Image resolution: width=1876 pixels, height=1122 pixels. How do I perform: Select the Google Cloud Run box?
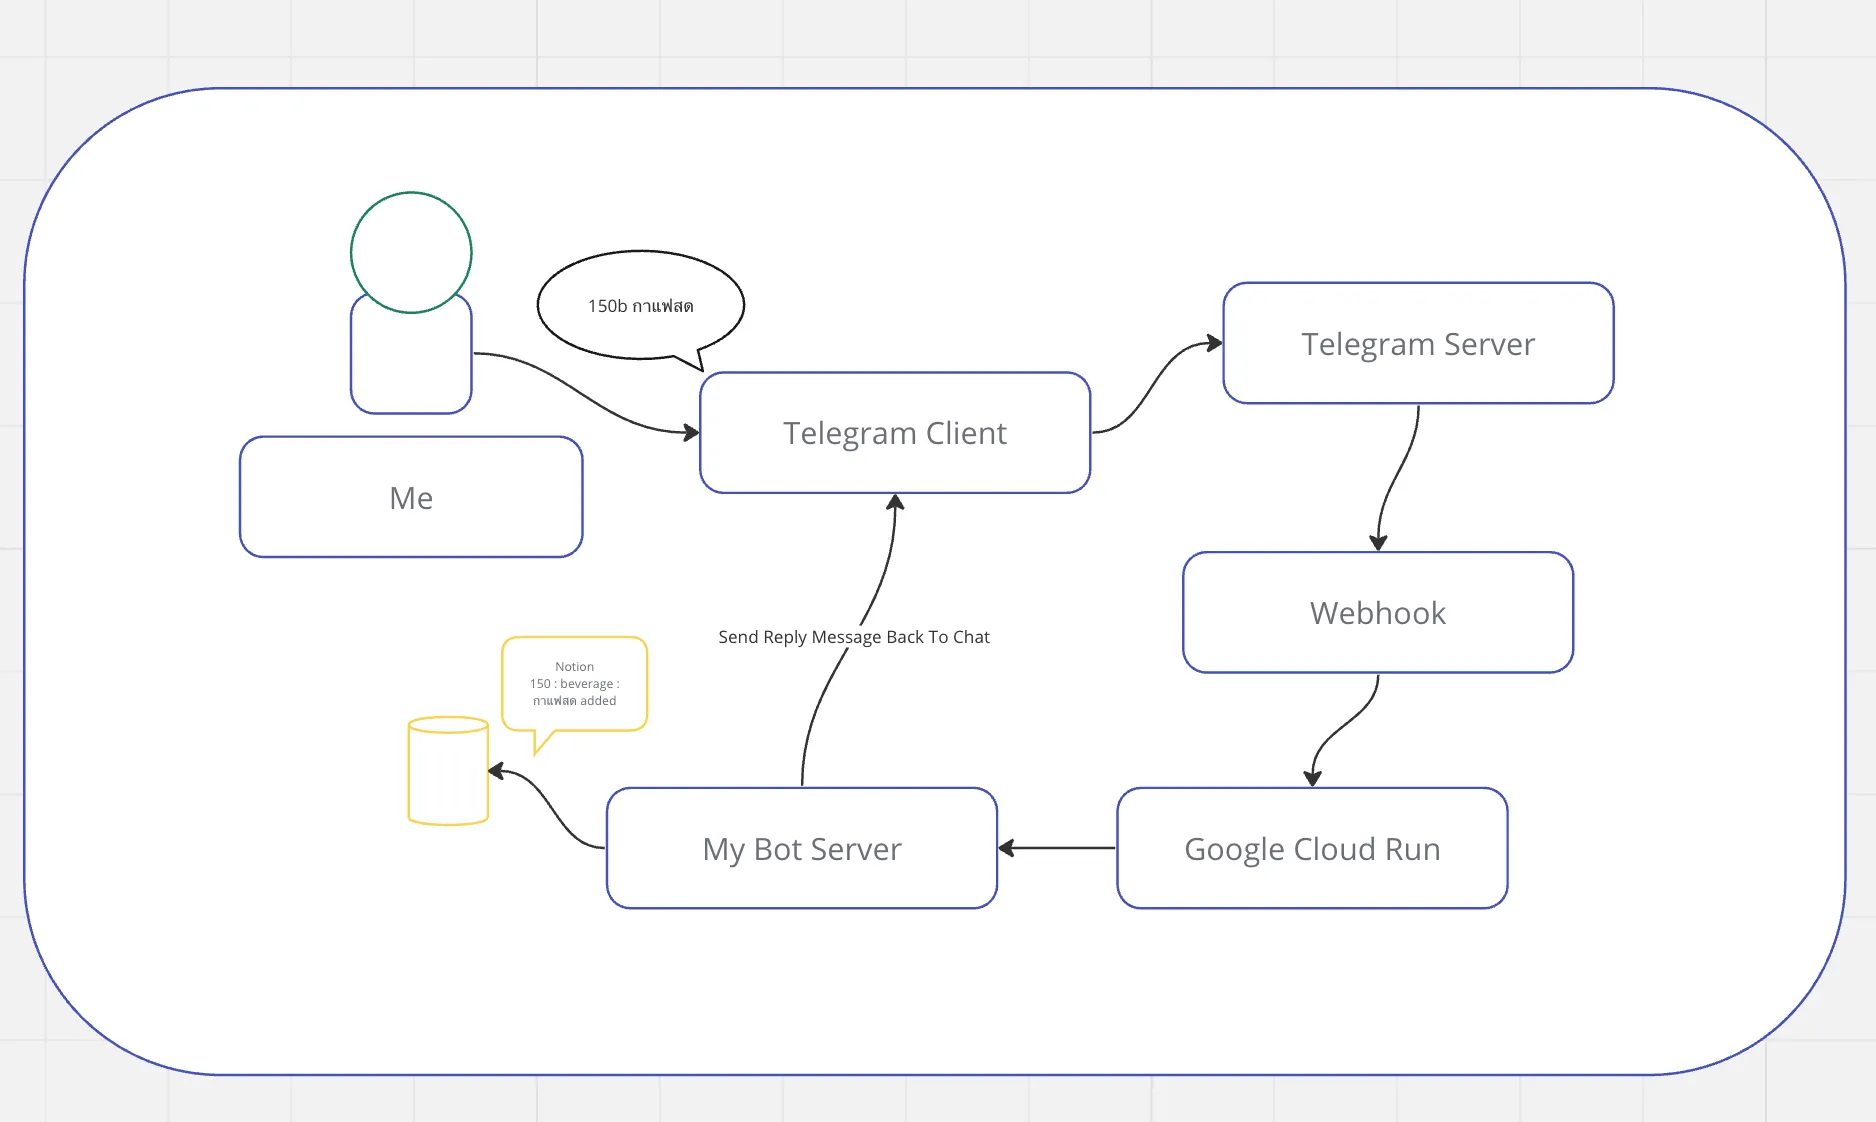[x=1311, y=849]
